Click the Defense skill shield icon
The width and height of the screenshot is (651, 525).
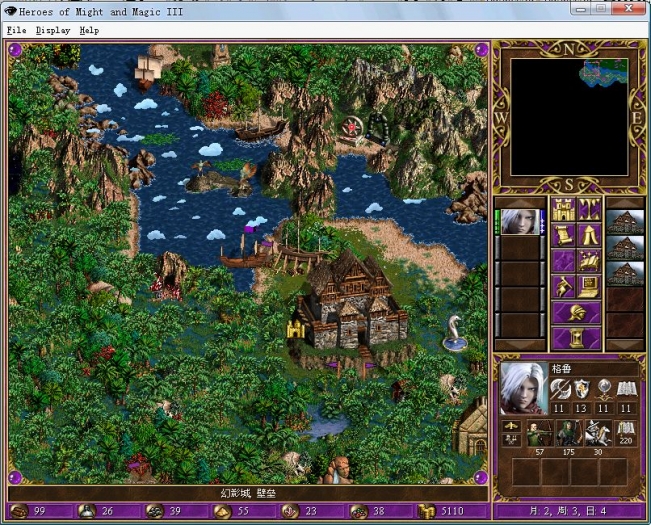click(581, 389)
